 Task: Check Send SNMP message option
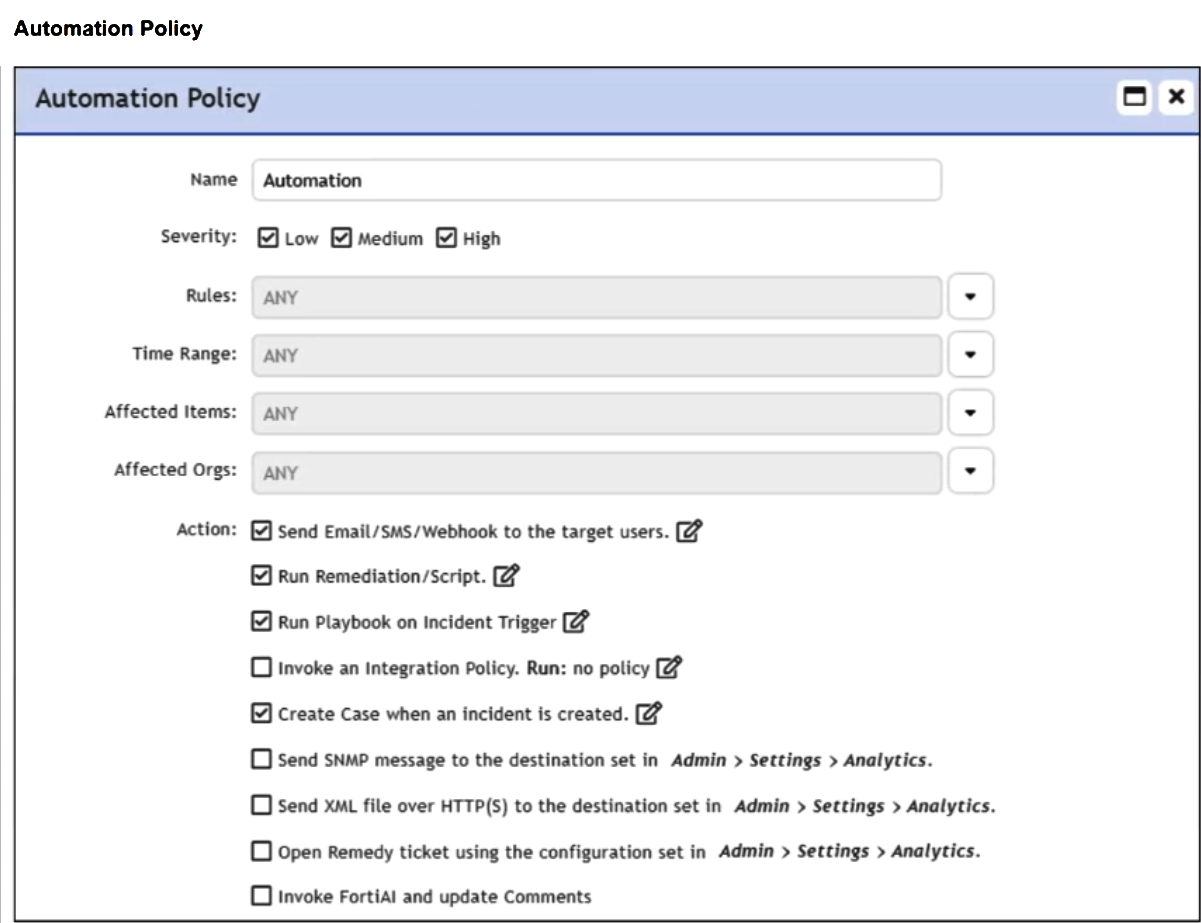[x=261, y=759]
